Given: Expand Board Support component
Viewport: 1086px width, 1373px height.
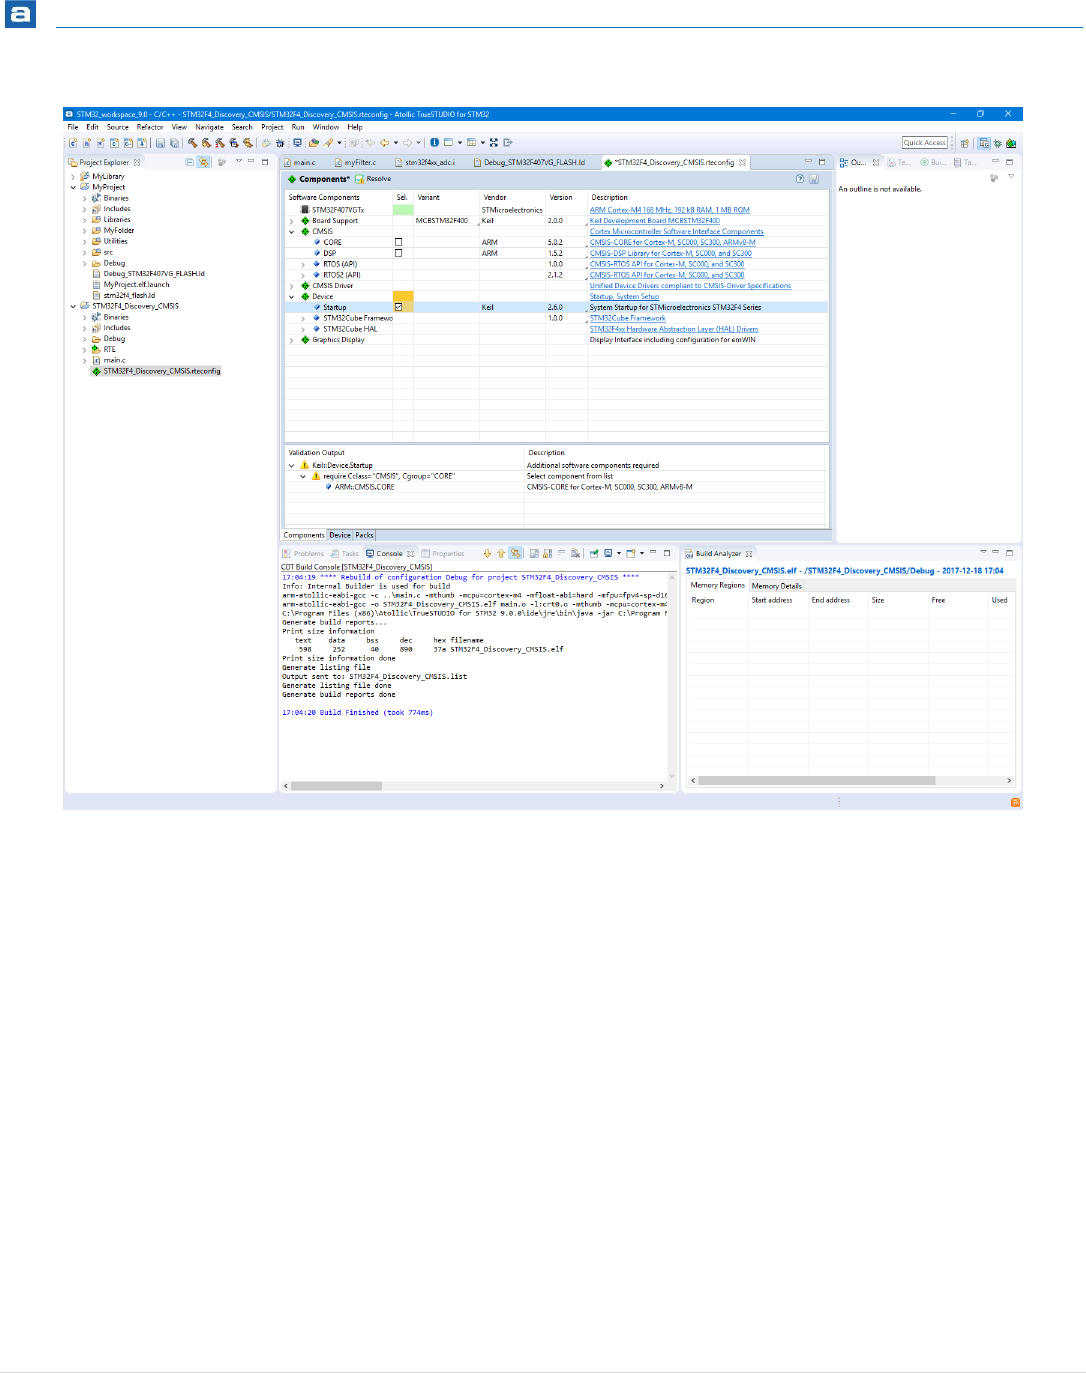Looking at the screenshot, I should coord(292,221).
